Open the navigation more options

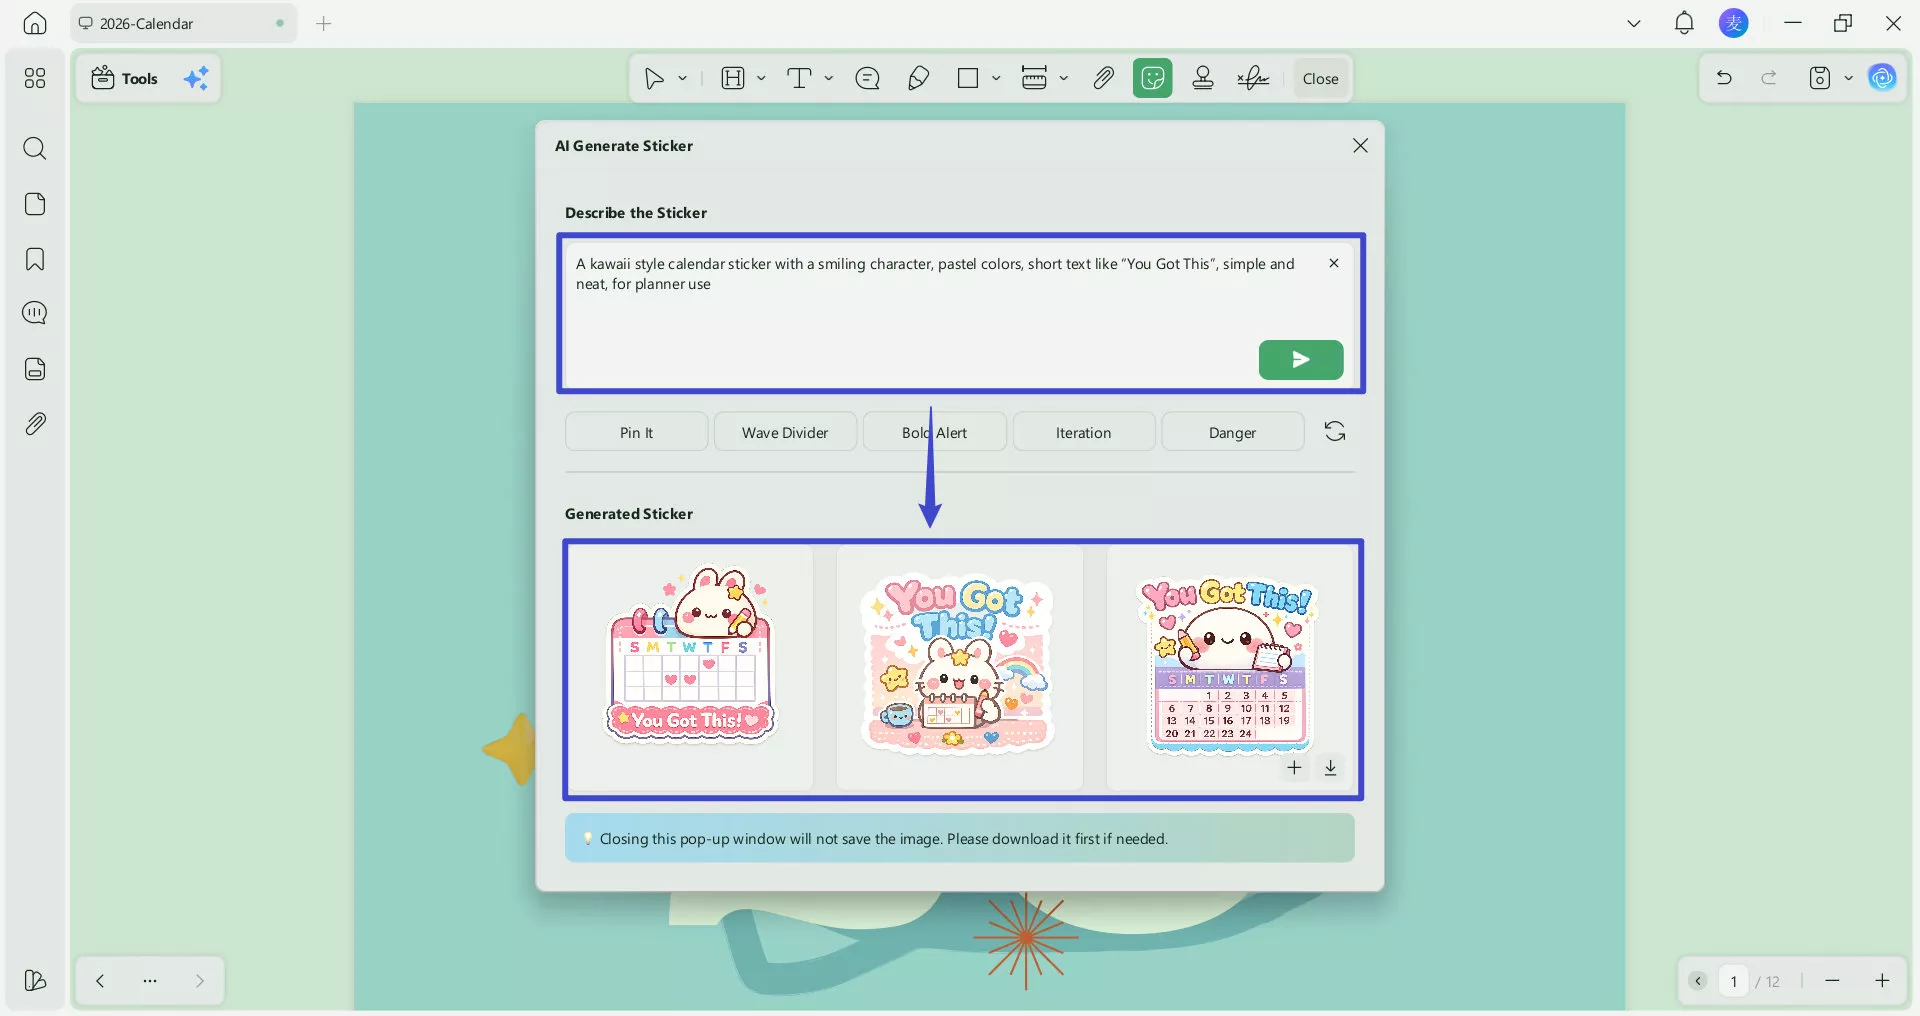click(150, 981)
